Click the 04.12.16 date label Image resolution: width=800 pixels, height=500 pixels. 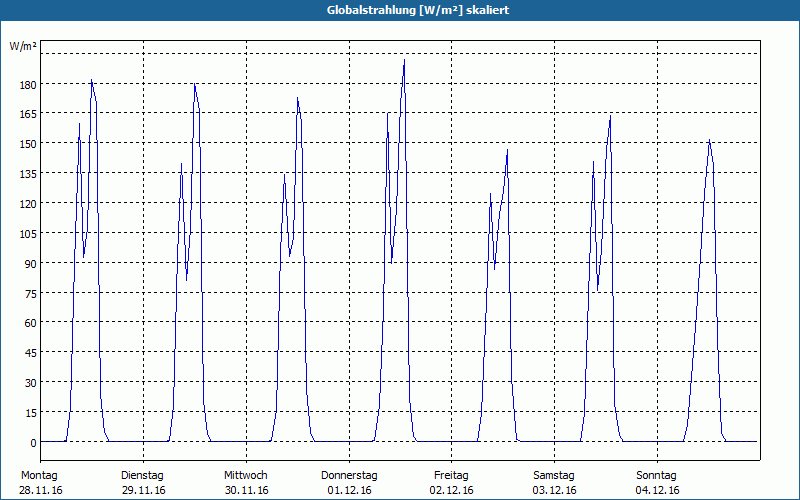(657, 490)
